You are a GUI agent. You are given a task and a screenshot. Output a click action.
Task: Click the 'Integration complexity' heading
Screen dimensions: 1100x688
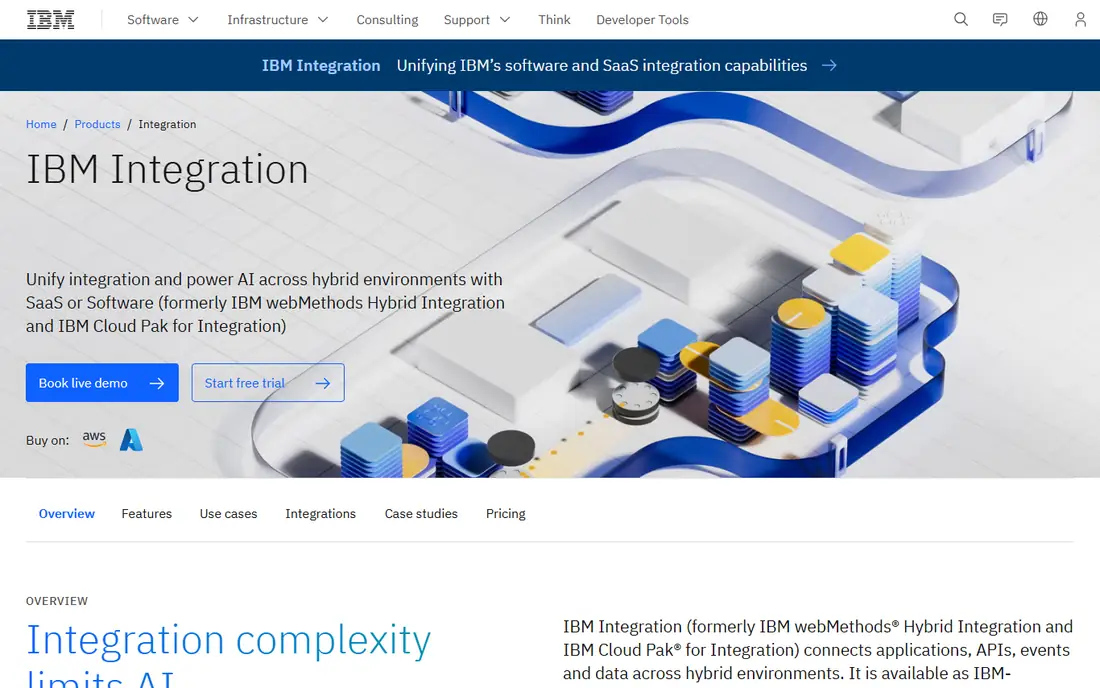(229, 640)
